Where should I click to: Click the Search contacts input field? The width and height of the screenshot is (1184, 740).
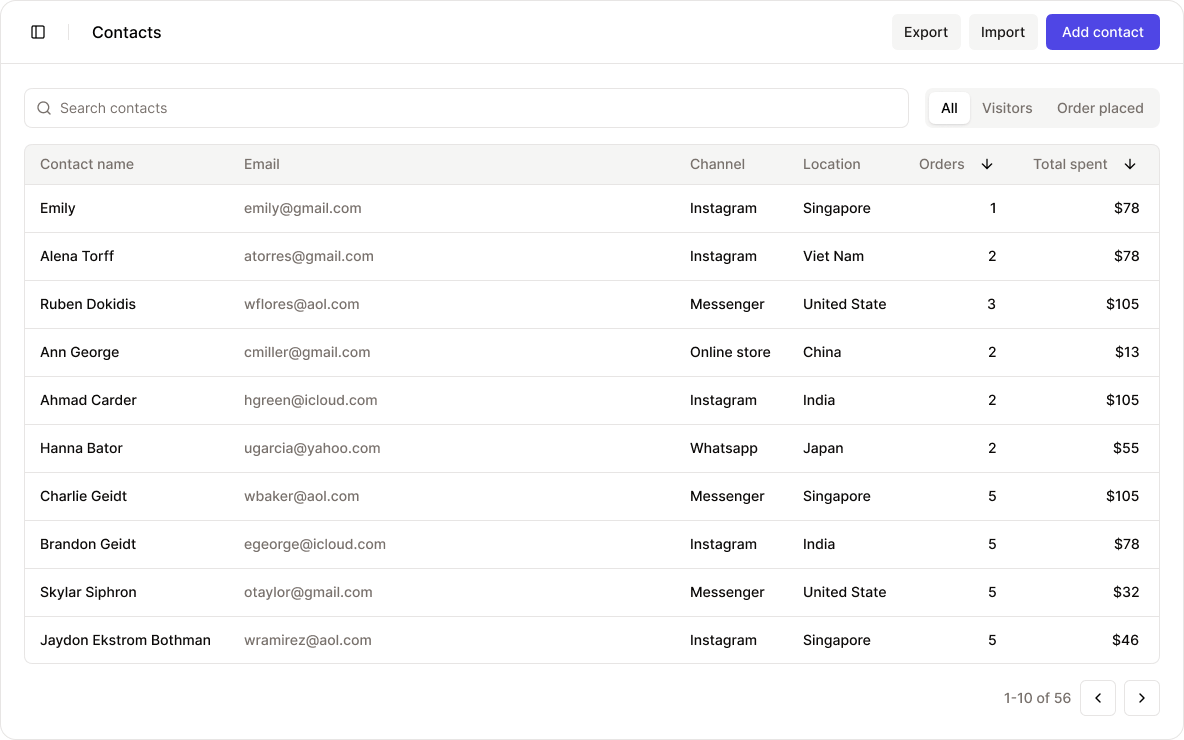point(467,107)
